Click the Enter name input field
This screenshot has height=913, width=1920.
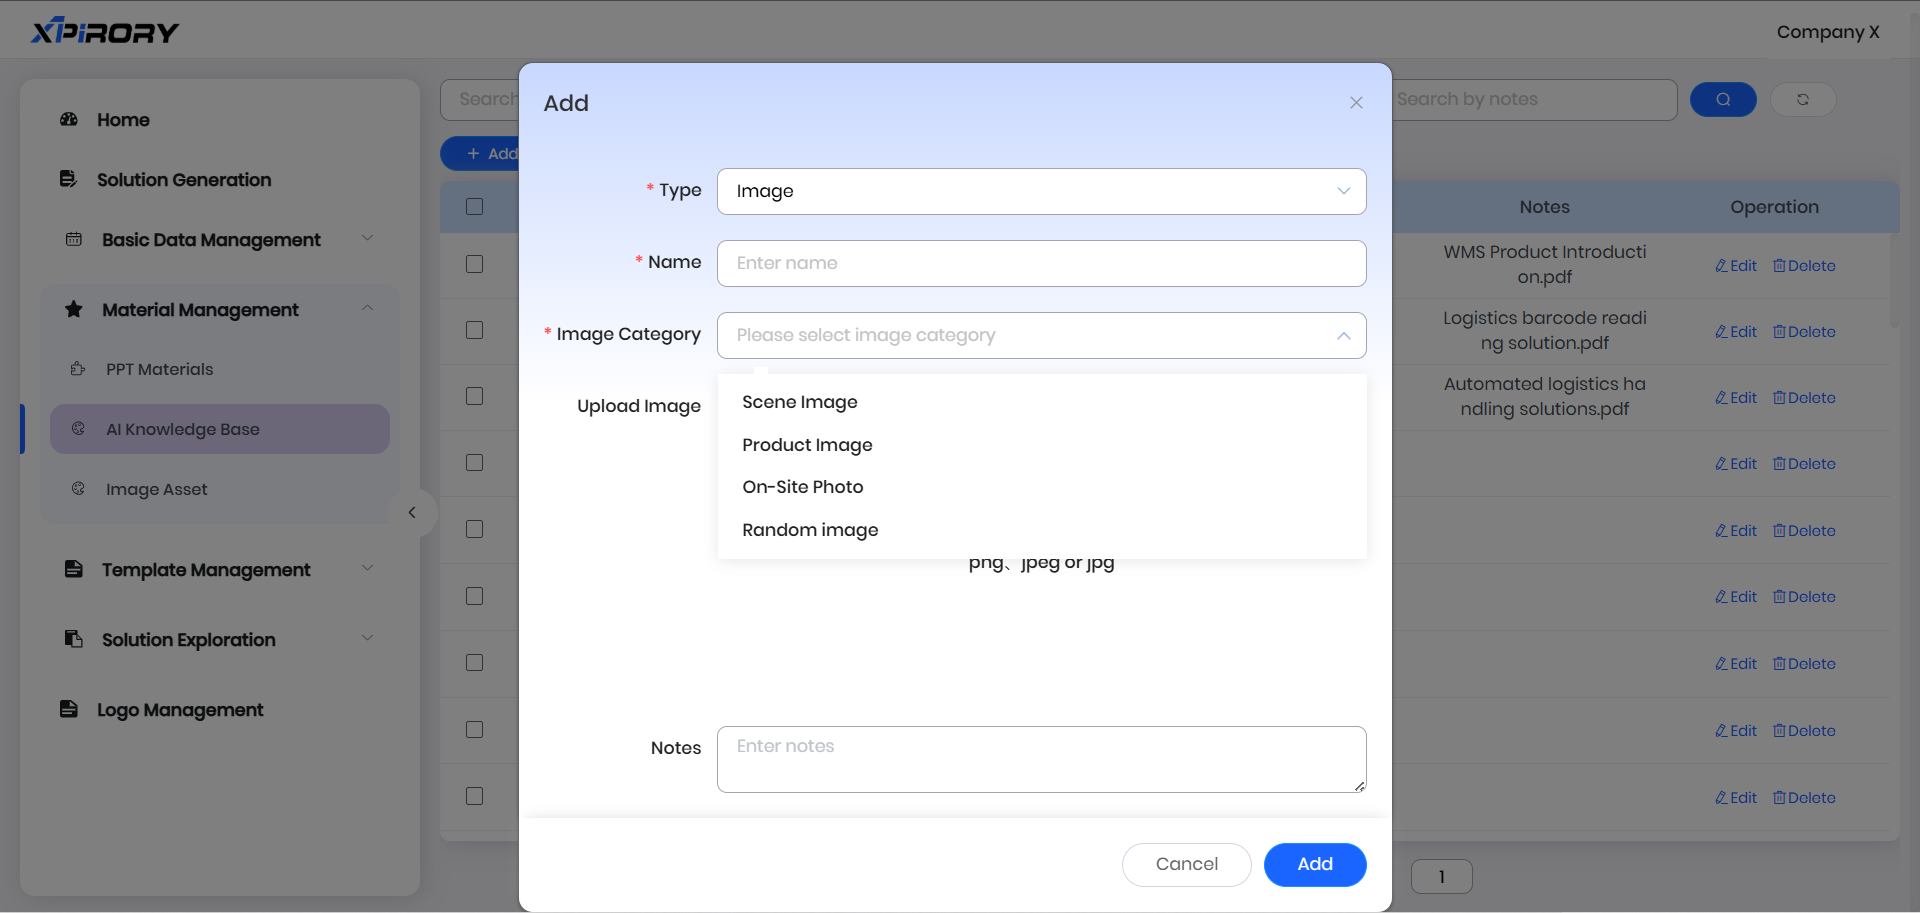pyautogui.click(x=1040, y=263)
